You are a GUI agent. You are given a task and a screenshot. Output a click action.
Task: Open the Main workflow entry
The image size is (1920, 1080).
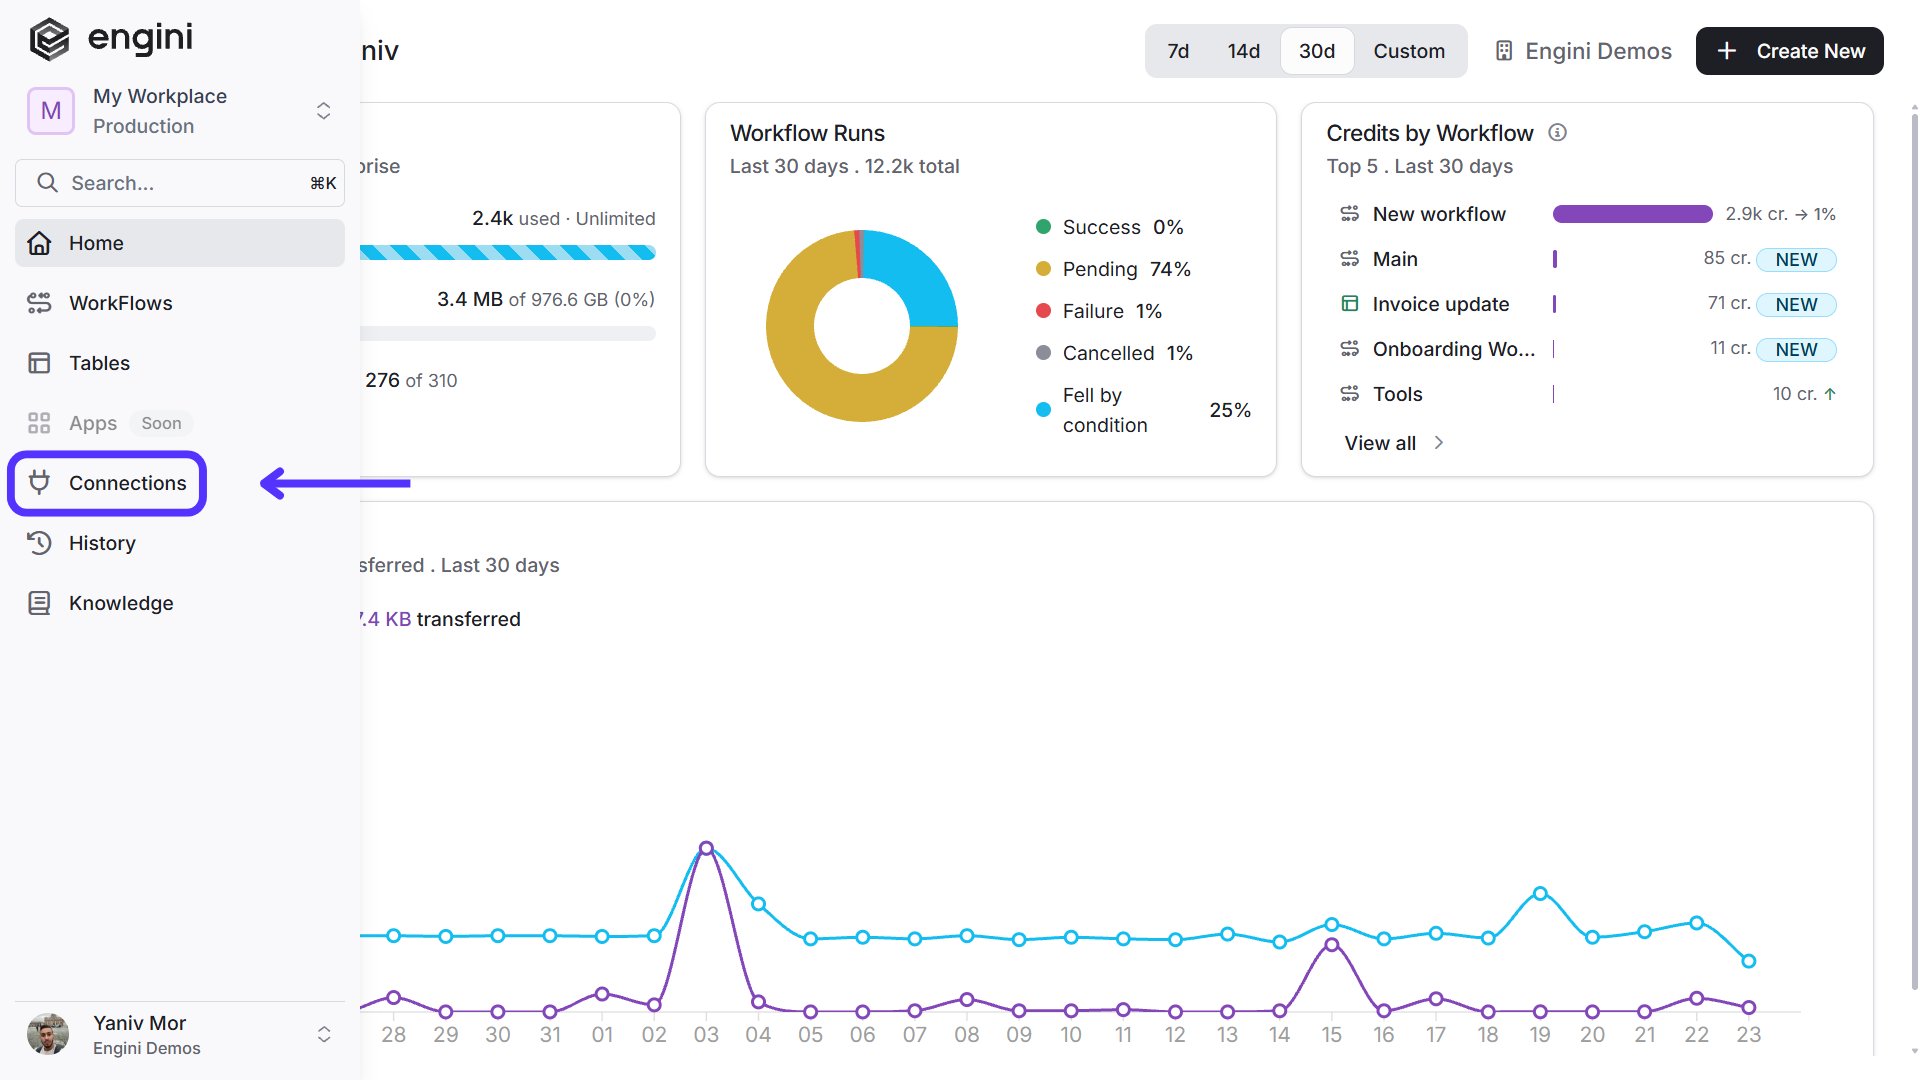pos(1395,259)
